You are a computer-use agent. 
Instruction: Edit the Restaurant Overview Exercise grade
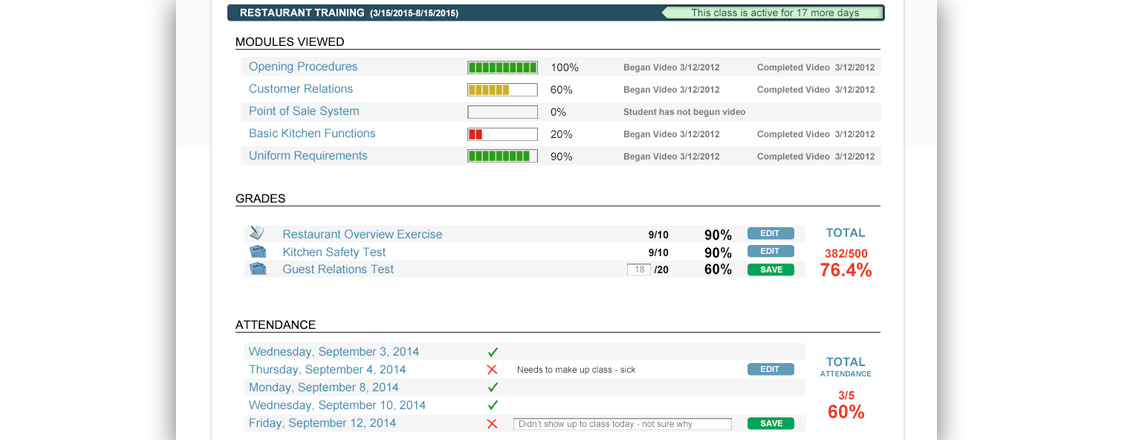coord(770,234)
